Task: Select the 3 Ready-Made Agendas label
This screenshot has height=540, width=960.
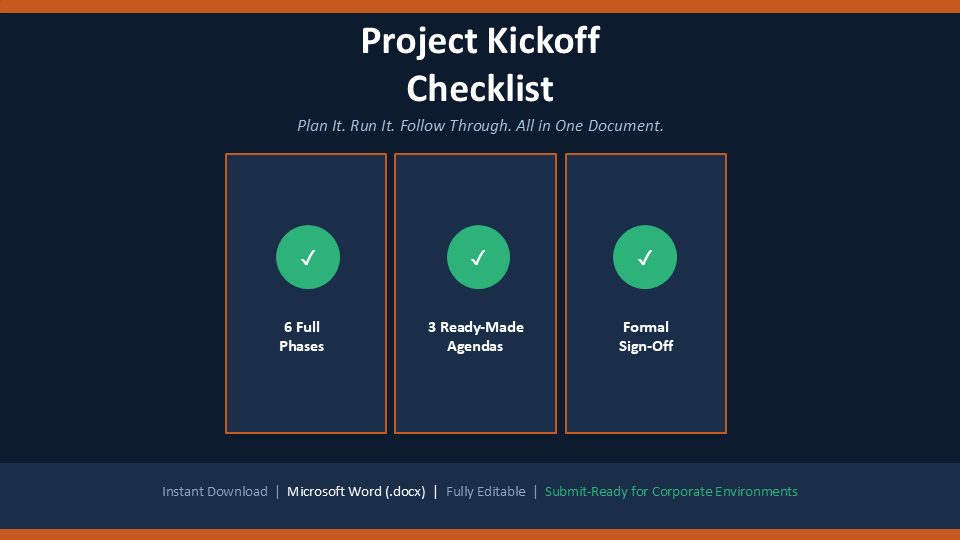Action: (x=476, y=337)
